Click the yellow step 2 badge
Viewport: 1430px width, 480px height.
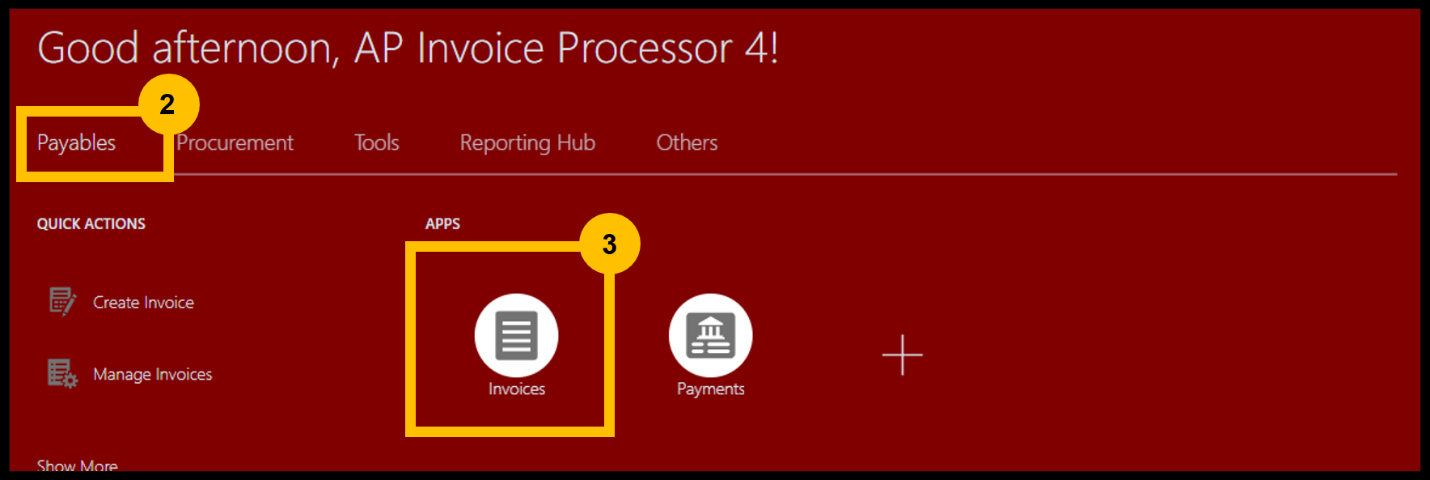pyautogui.click(x=168, y=105)
